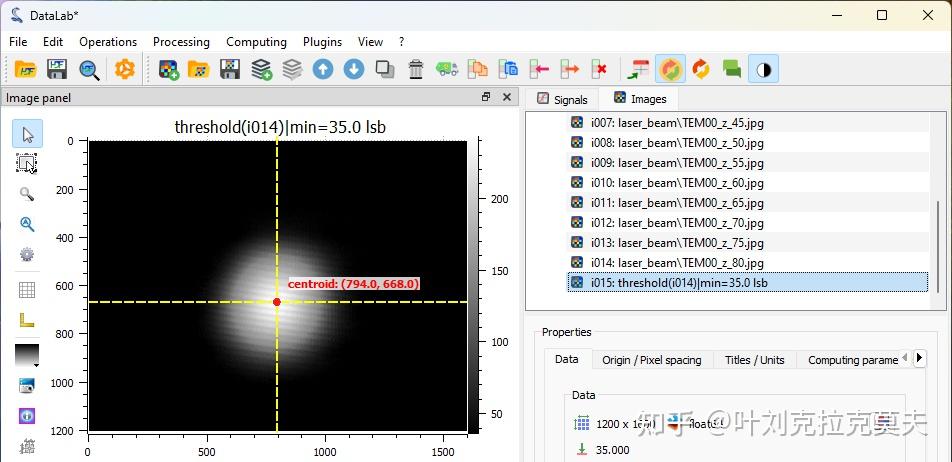Viewport: 952px width, 462px height.
Task: Open the question mark help menu
Action: (x=401, y=42)
